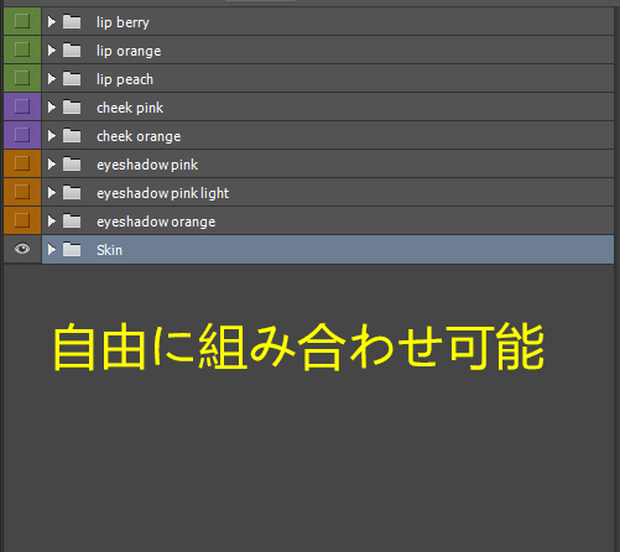The image size is (620, 552).
Task: Show the cheek pink layer group
Action: [x=22, y=106]
